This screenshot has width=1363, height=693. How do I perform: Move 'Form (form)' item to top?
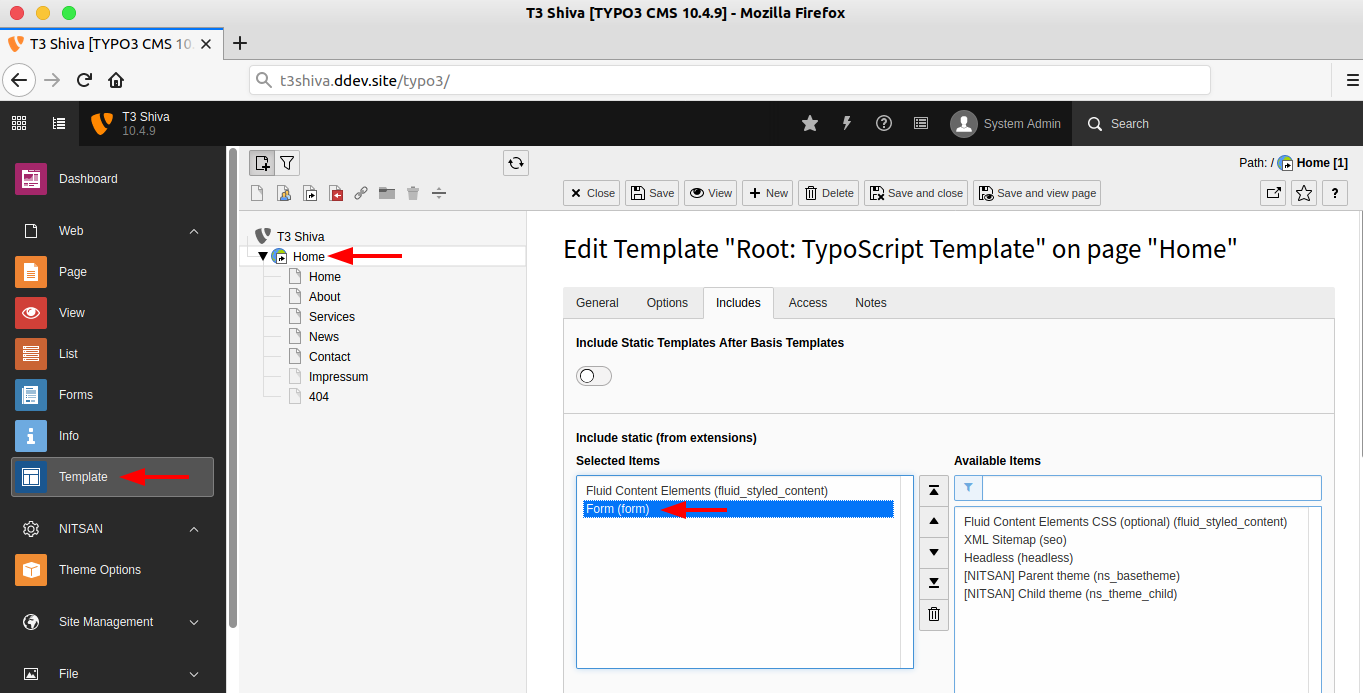click(933, 490)
